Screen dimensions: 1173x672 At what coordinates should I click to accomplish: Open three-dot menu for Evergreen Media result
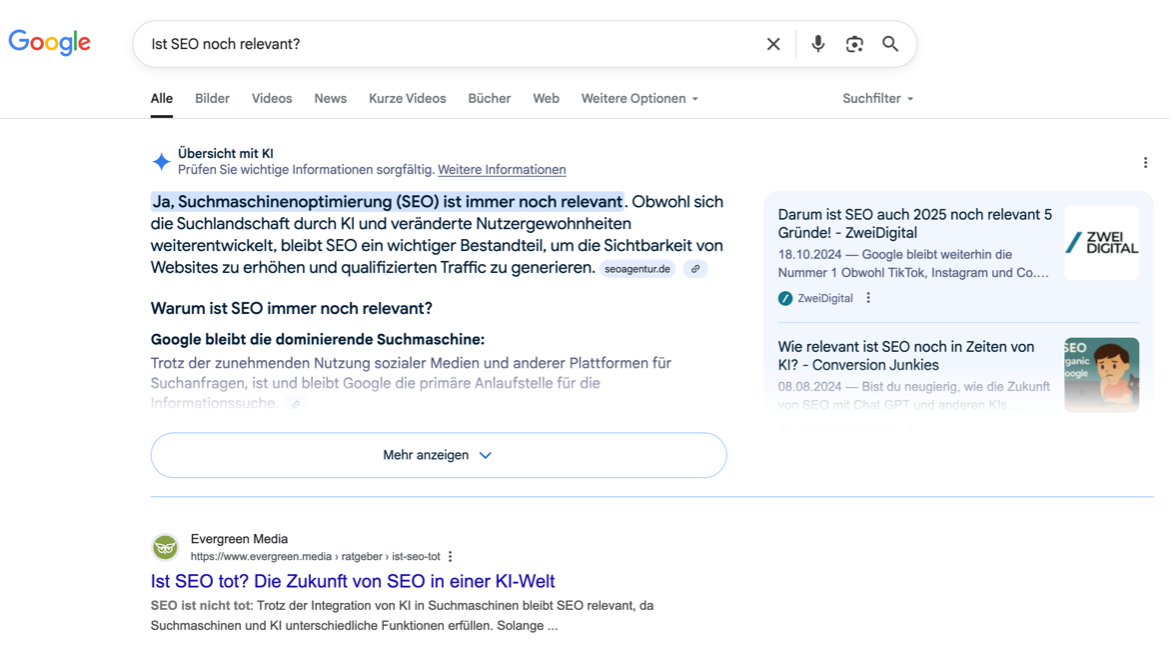[x=450, y=557]
